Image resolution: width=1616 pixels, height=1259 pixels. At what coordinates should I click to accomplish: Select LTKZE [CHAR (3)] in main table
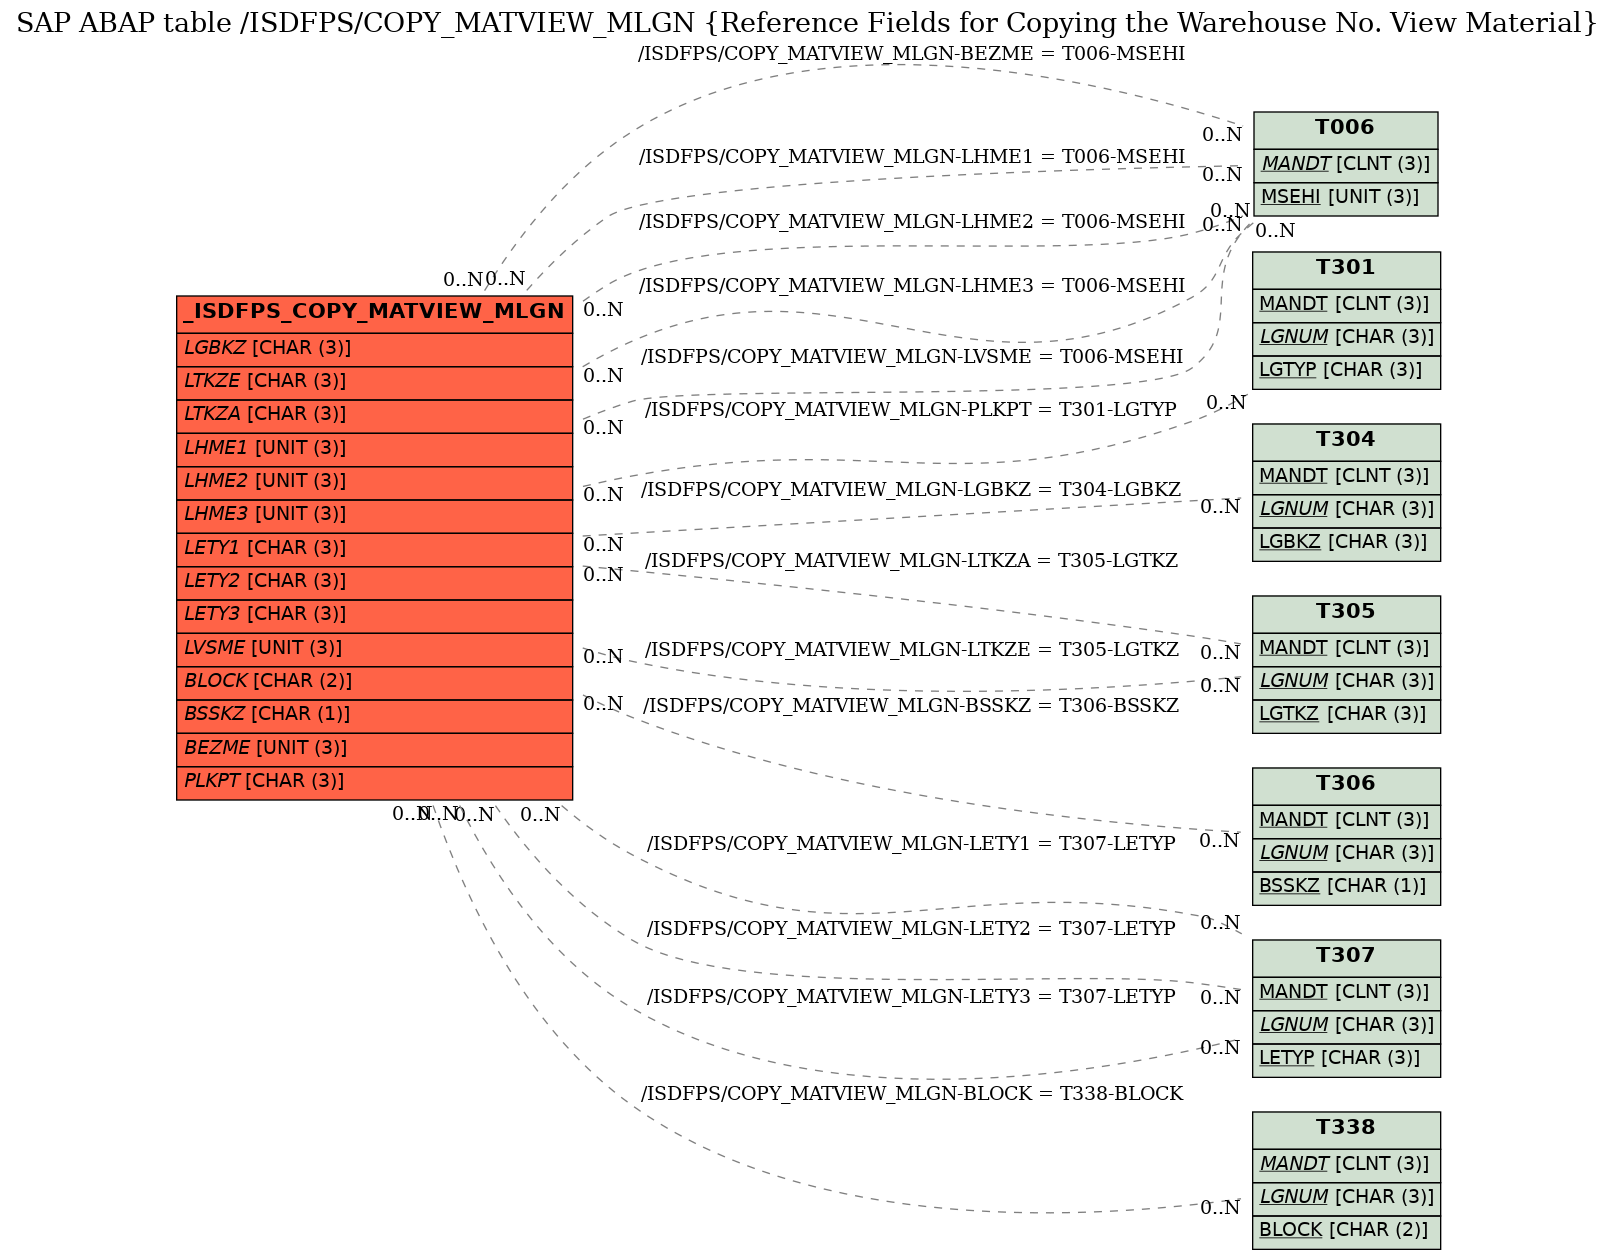pyautogui.click(x=374, y=382)
